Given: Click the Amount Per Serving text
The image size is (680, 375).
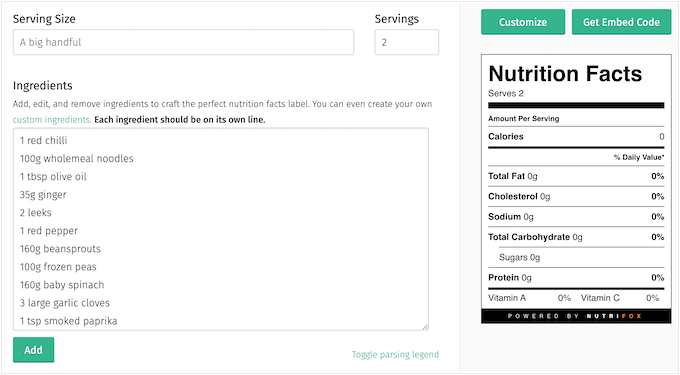Looking at the screenshot, I should click(523, 118).
